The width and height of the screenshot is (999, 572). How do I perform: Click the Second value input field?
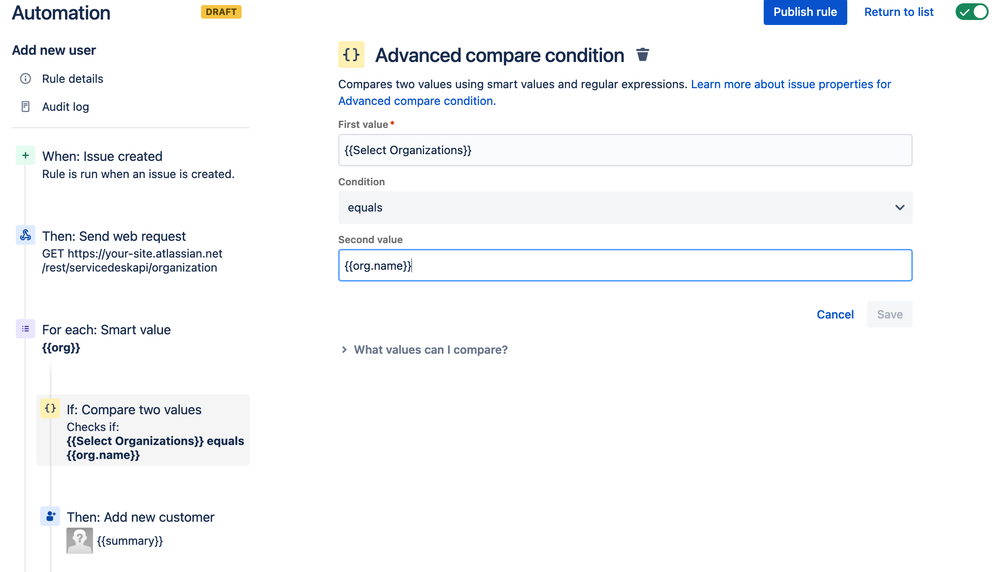click(x=625, y=266)
